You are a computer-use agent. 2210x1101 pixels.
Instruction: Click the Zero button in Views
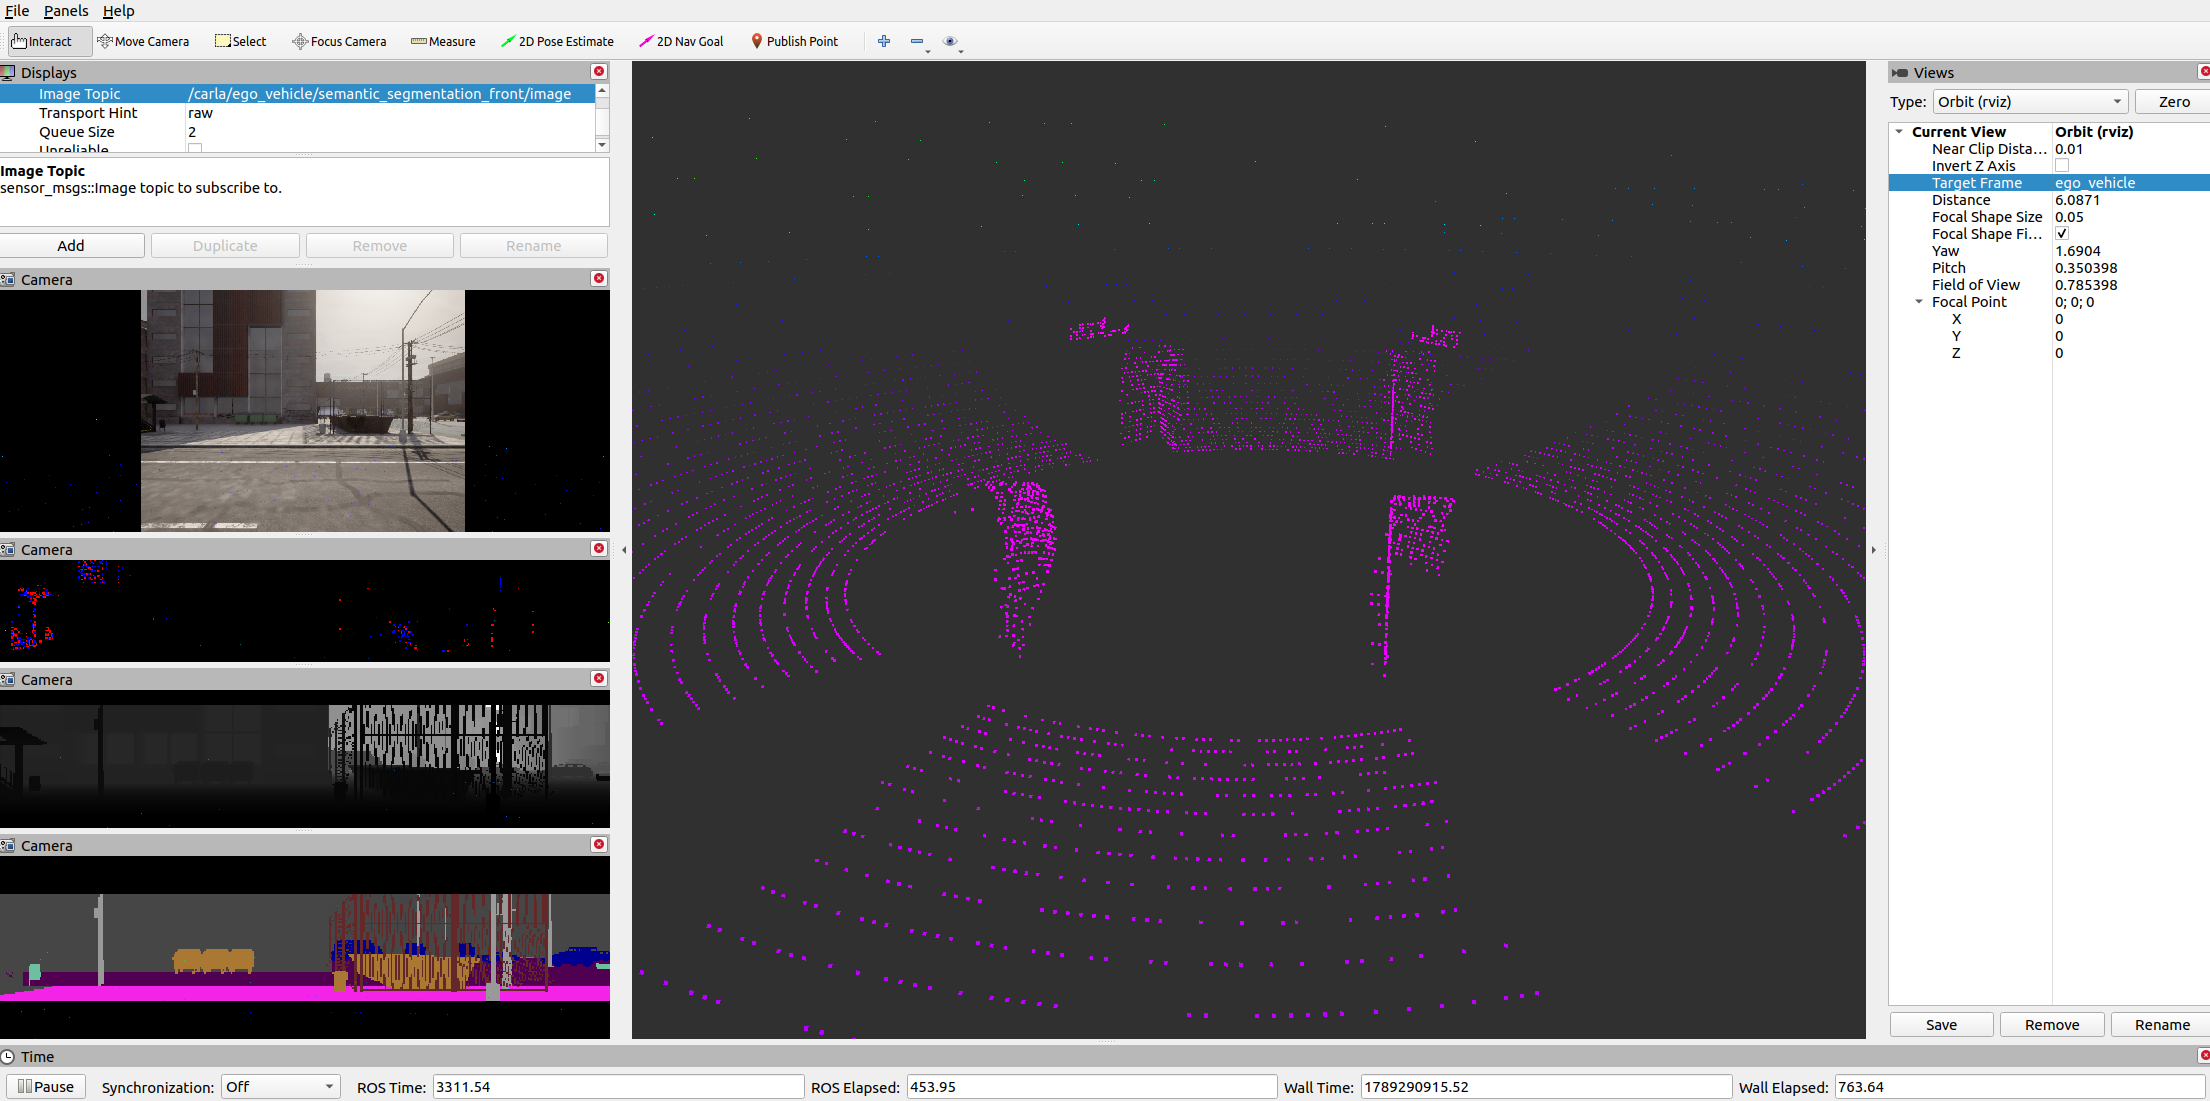click(2173, 102)
